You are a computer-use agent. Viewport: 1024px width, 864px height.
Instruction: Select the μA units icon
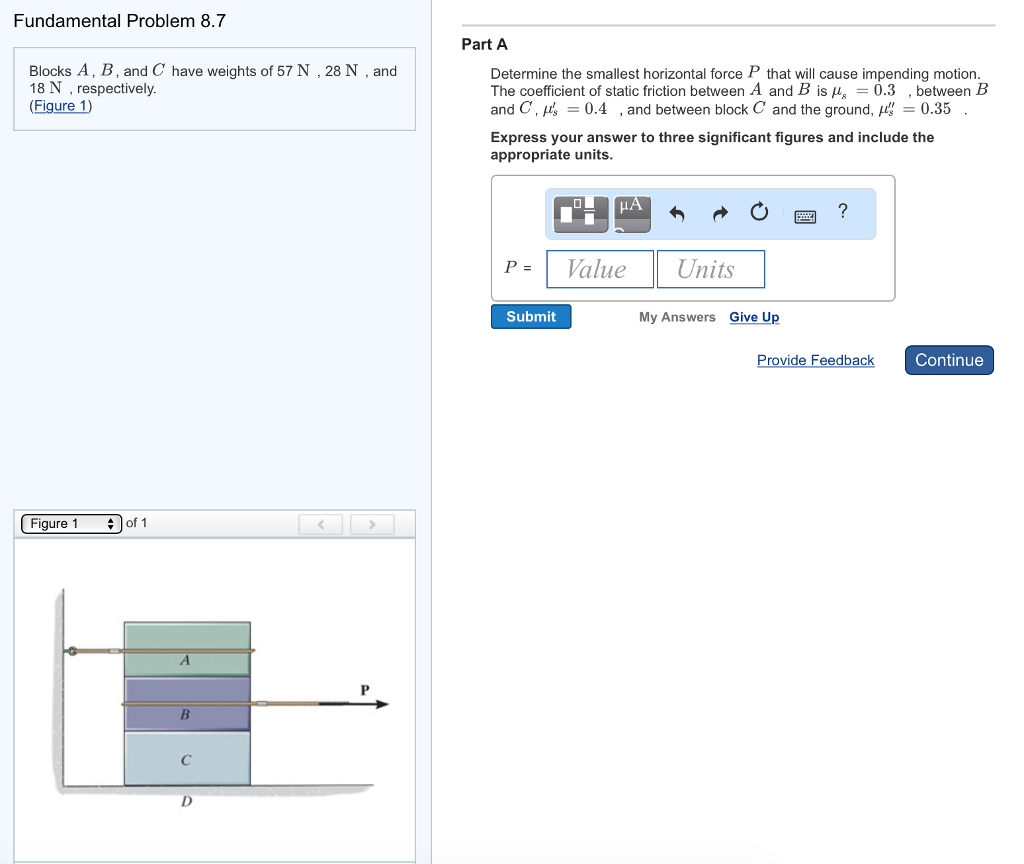[632, 212]
